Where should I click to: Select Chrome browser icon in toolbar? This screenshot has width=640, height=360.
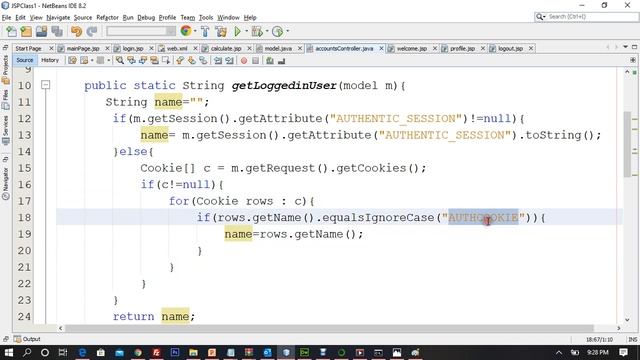186,31
